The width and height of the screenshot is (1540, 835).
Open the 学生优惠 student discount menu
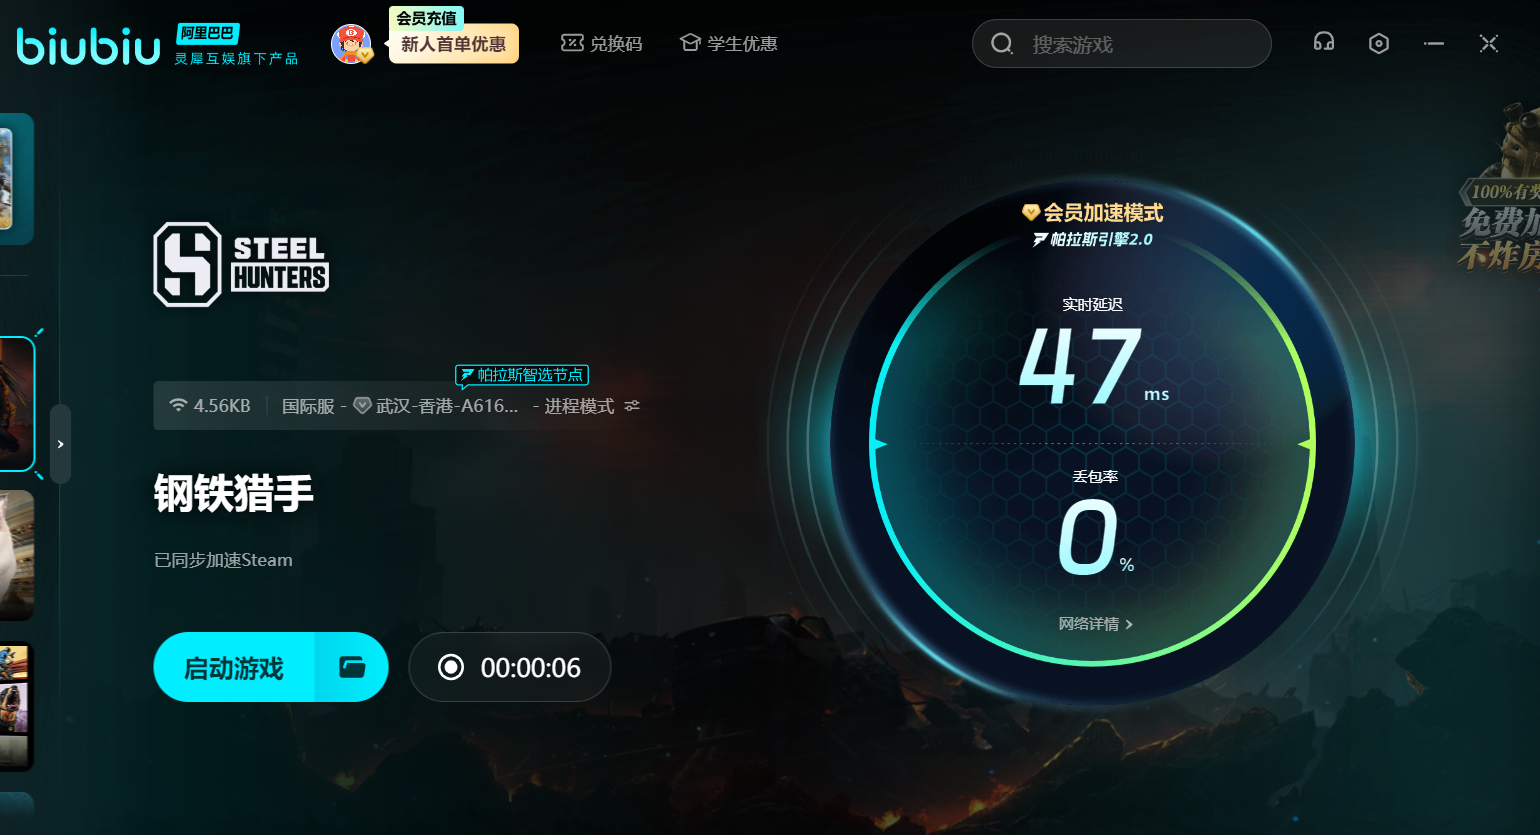click(729, 43)
